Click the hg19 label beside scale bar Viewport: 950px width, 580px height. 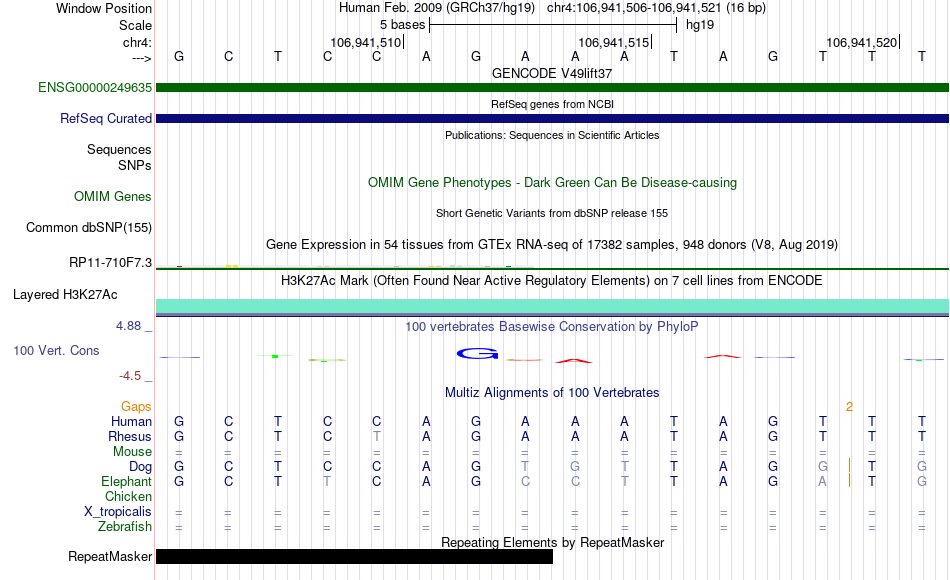point(700,25)
